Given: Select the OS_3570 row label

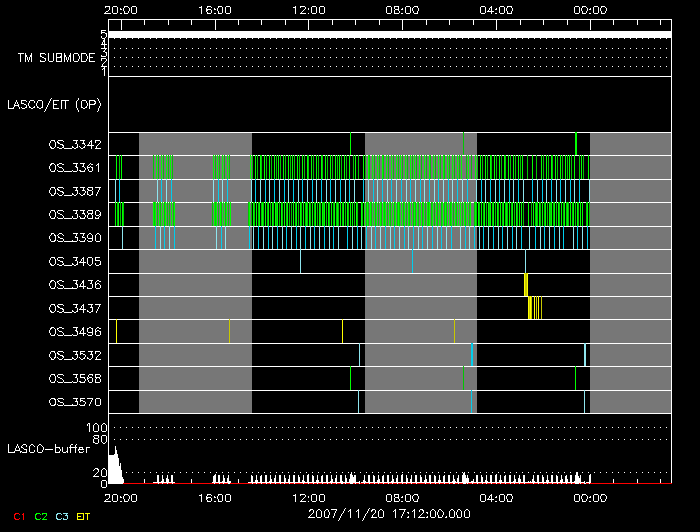Looking at the screenshot, I should coord(74,402).
